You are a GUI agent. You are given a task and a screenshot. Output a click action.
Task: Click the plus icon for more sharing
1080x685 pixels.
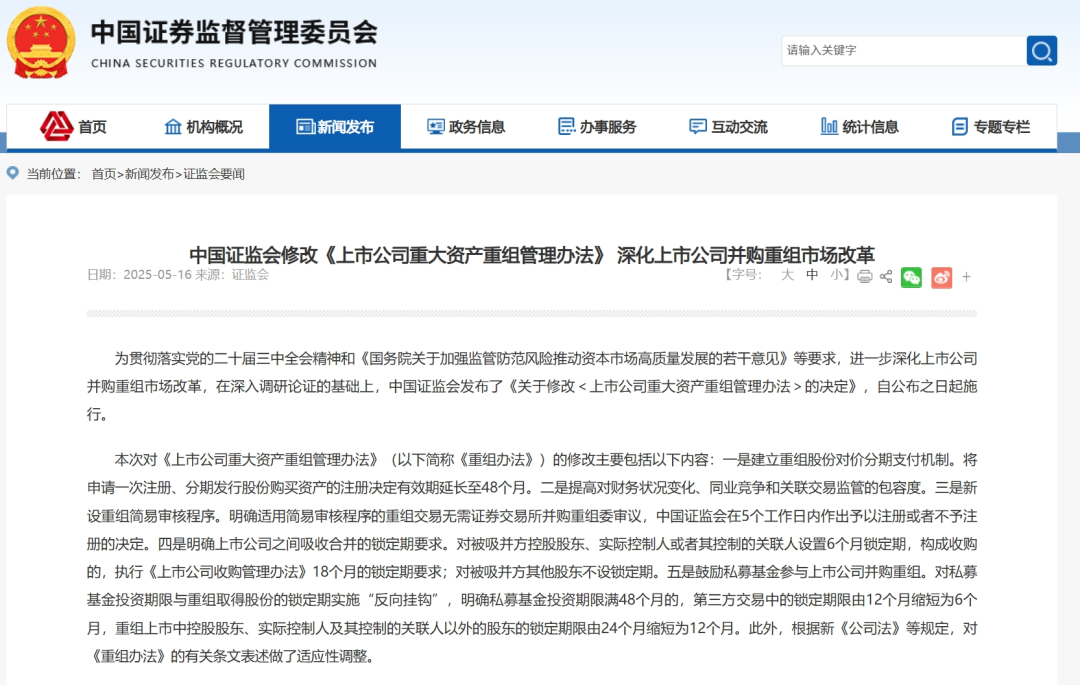(x=966, y=277)
